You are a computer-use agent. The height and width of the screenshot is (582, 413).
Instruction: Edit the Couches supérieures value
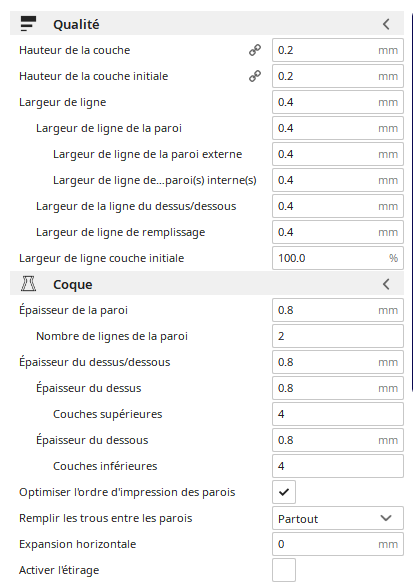(x=338, y=414)
